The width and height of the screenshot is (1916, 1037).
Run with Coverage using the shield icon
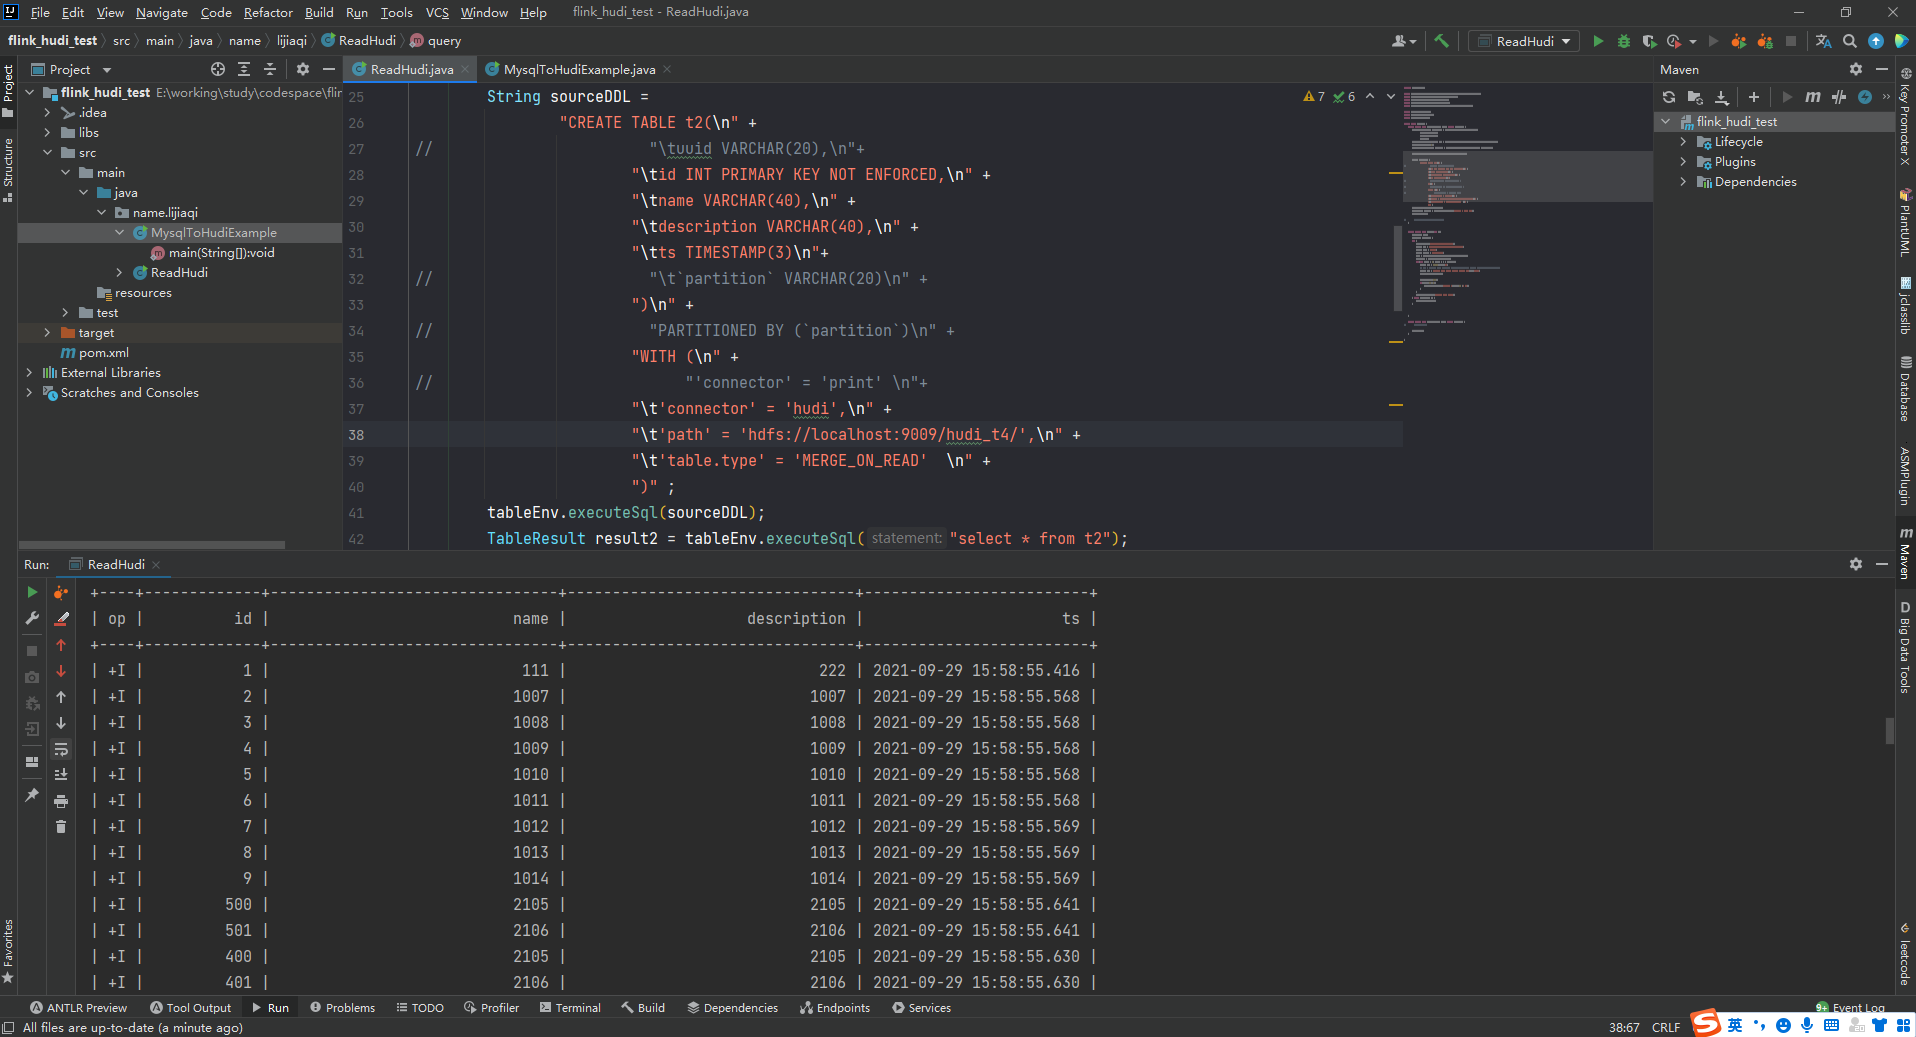coord(1649,41)
